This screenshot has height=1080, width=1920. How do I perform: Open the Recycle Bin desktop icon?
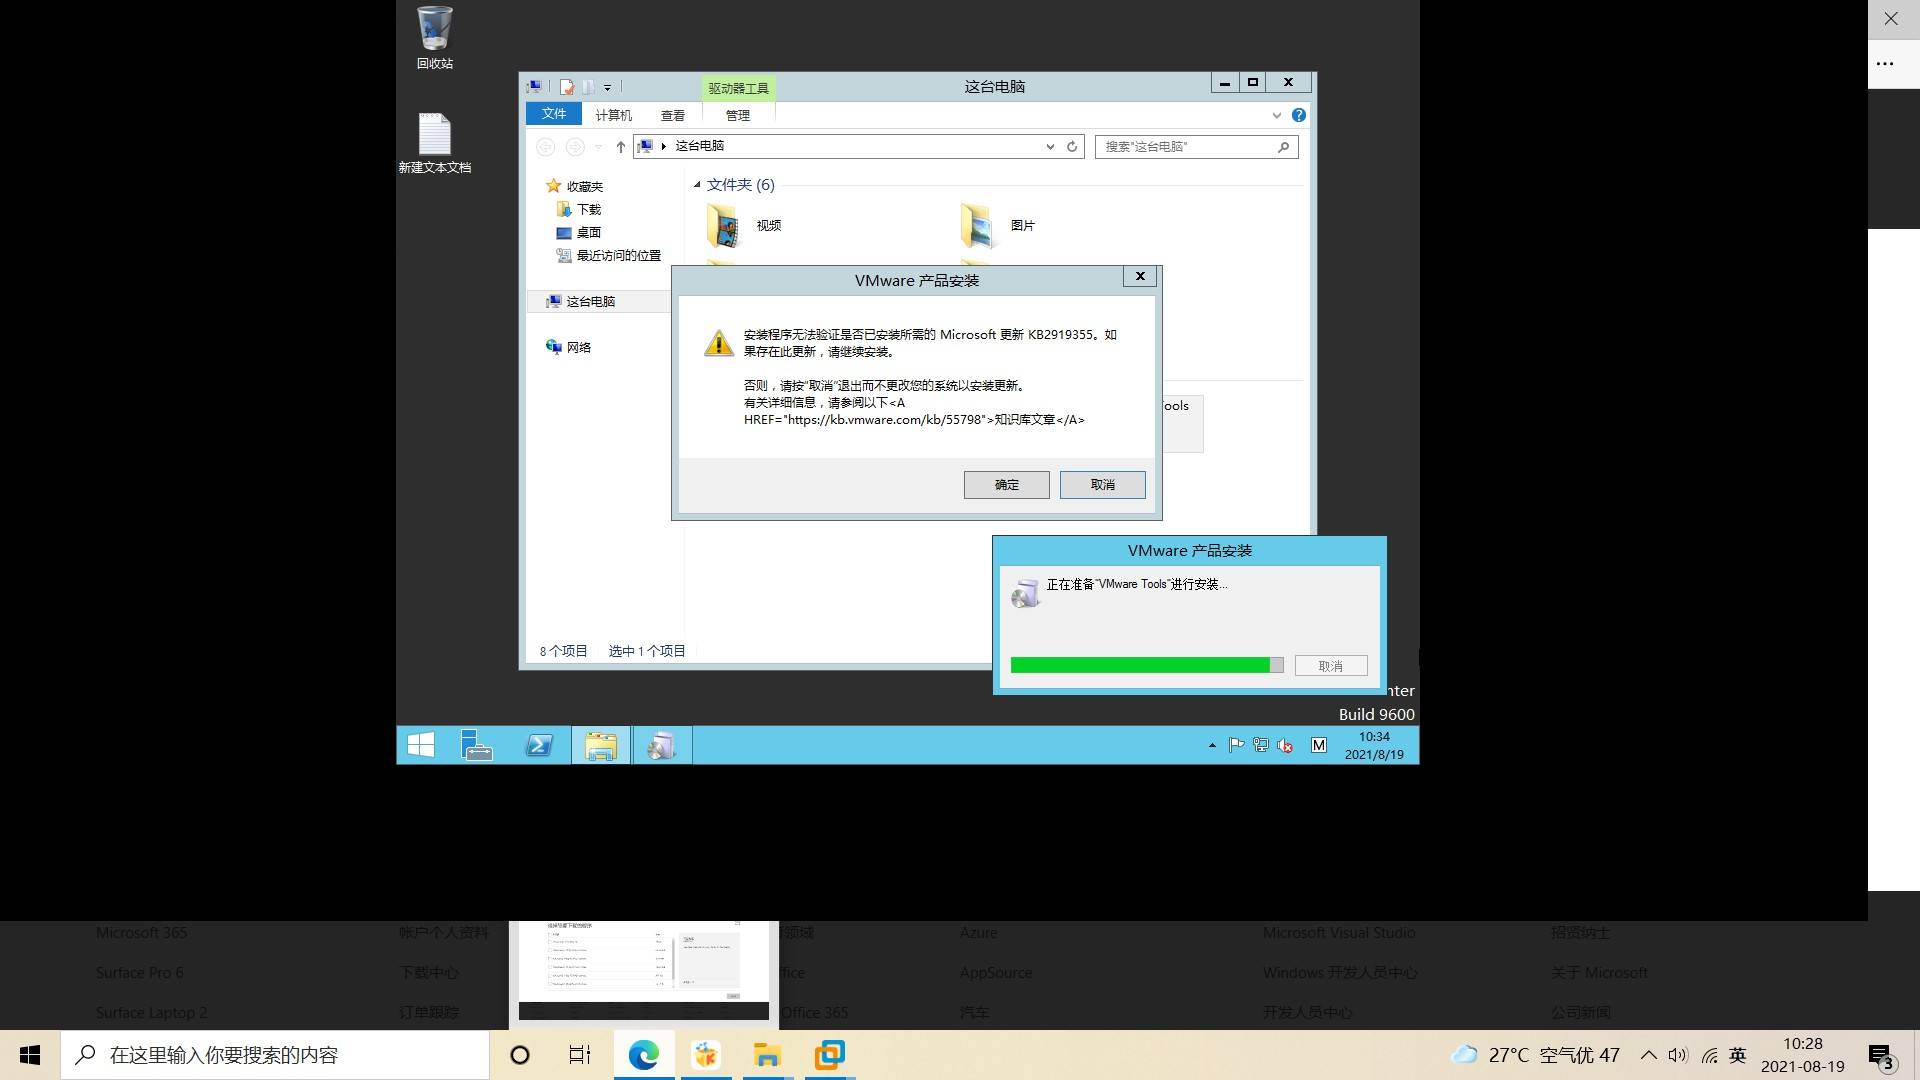point(434,38)
